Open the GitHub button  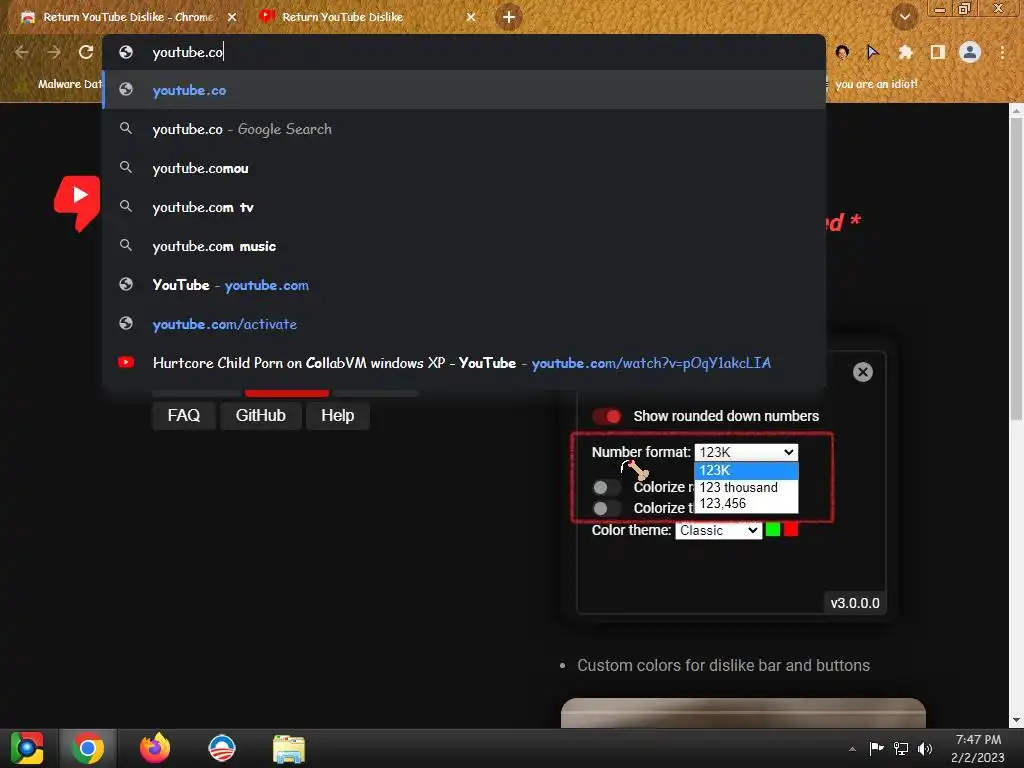(x=261, y=416)
